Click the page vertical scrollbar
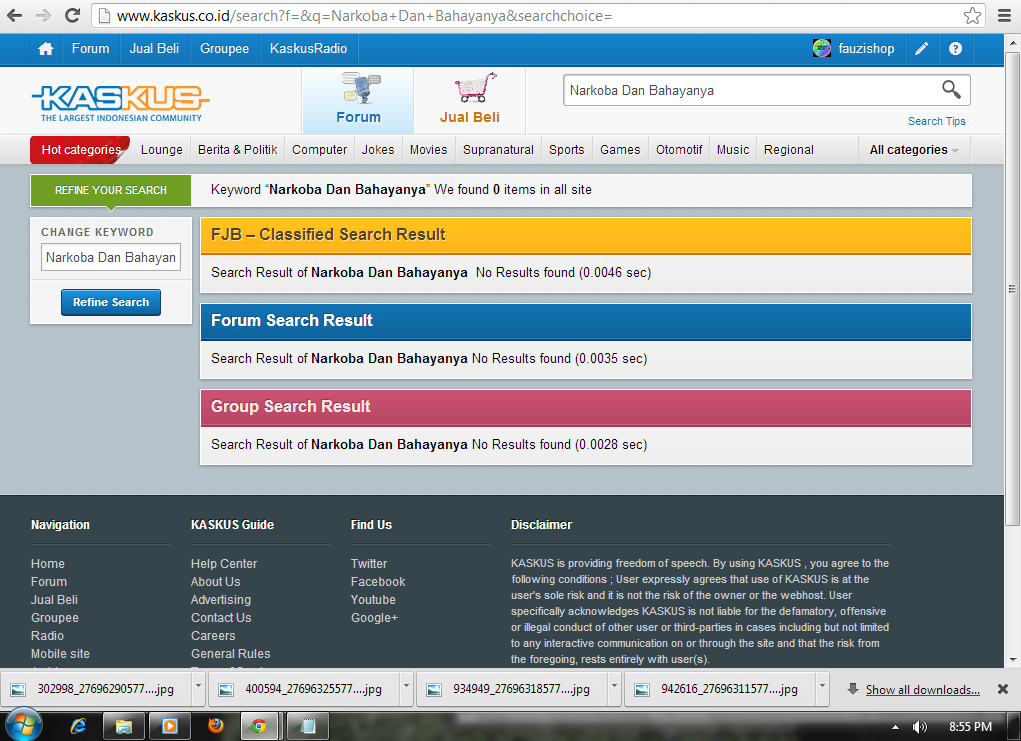1021x741 pixels. tap(1013, 289)
